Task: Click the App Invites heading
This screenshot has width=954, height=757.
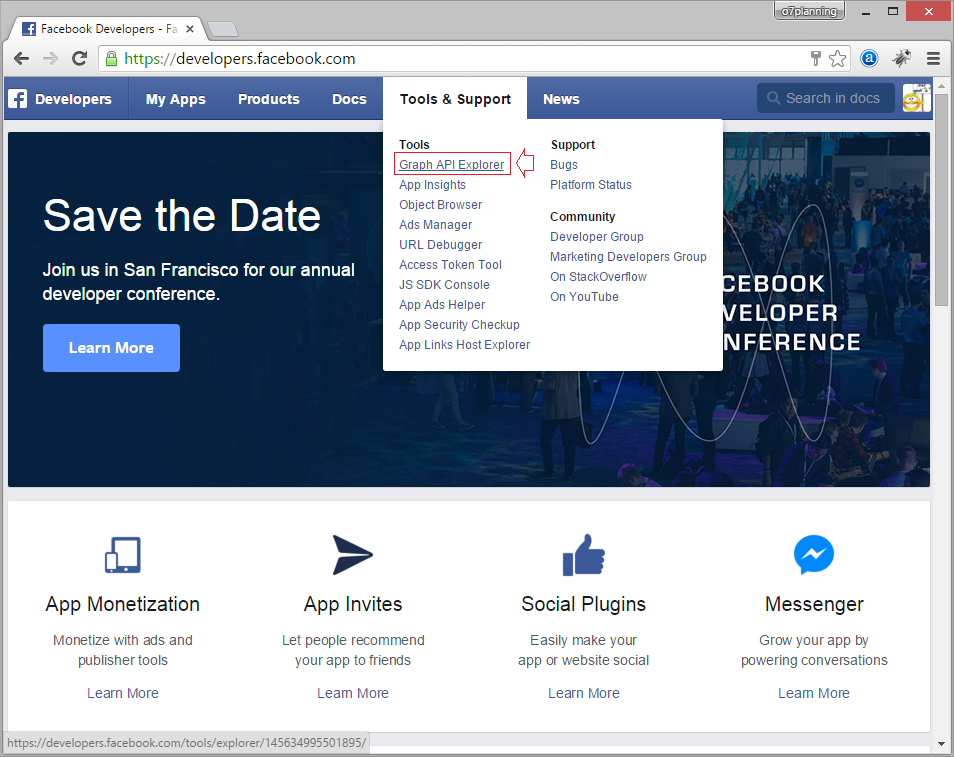Action: [353, 604]
